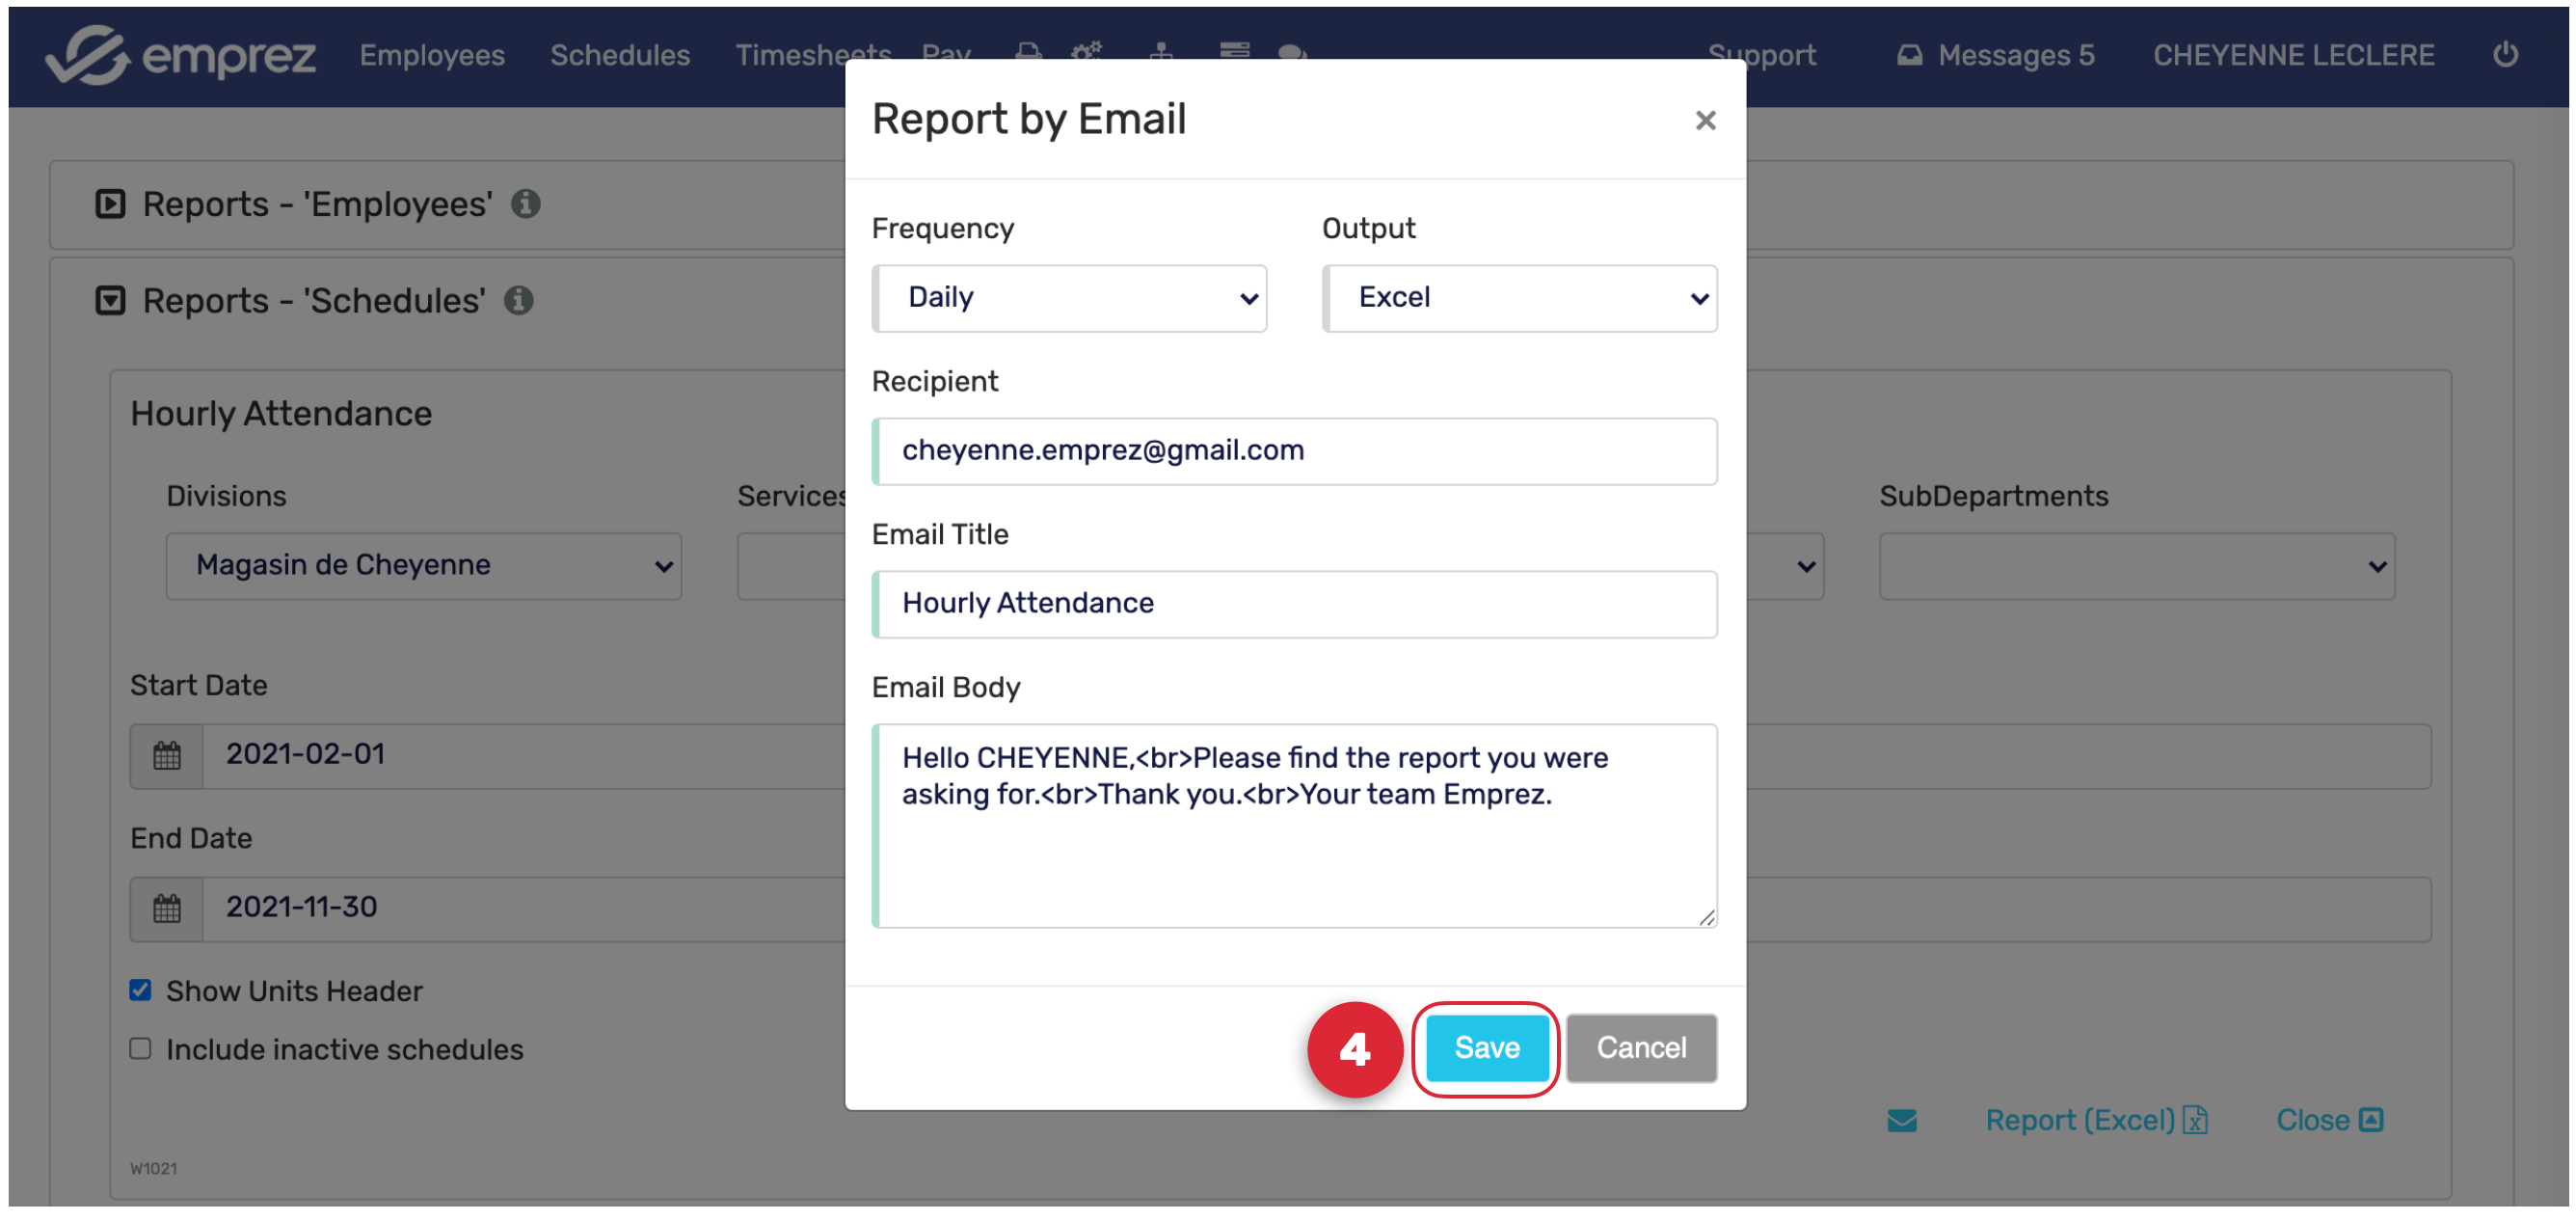Enable Include inactive schedules checkbox
Viewport: 2576px width, 1221px height.
(141, 1048)
